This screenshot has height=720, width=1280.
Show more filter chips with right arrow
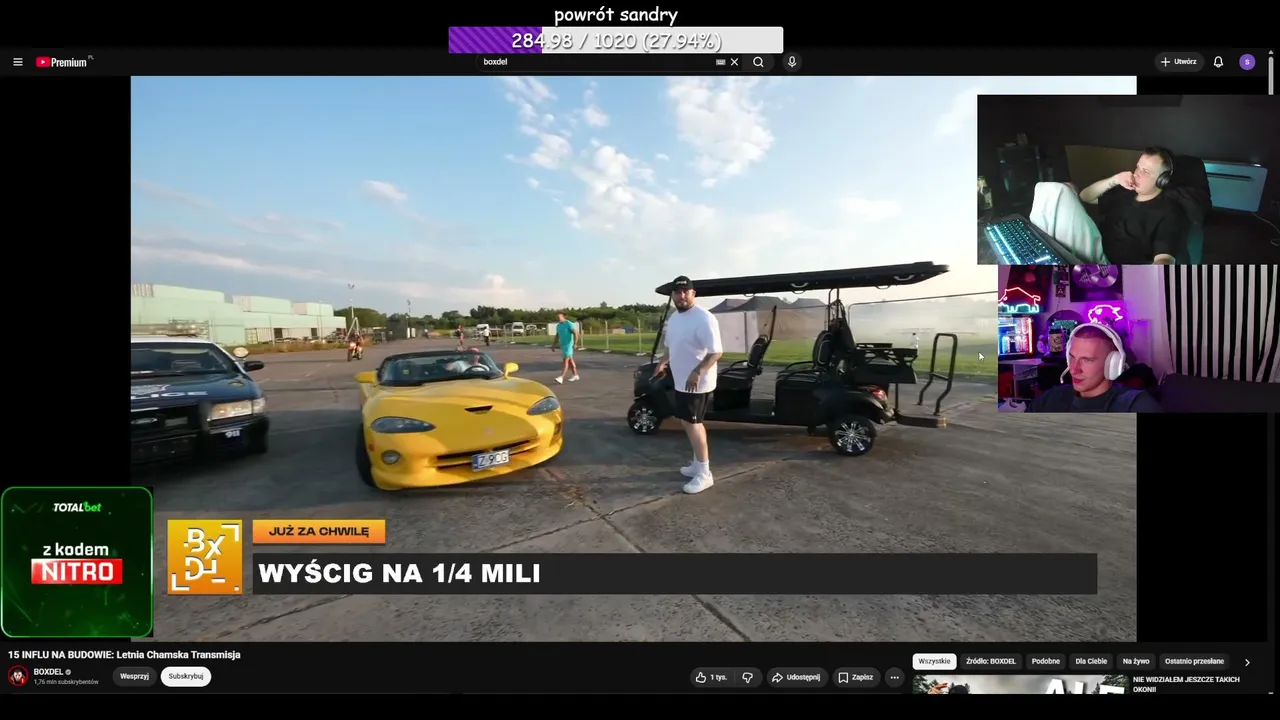point(1247,662)
